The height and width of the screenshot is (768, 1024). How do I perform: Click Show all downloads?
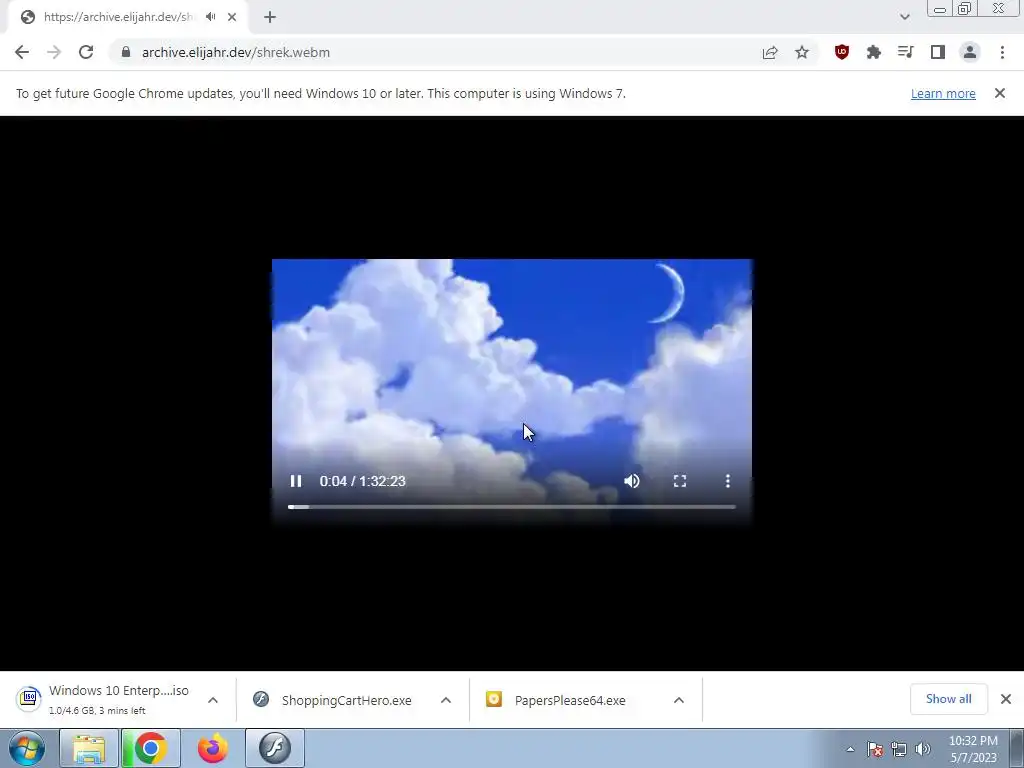[948, 699]
